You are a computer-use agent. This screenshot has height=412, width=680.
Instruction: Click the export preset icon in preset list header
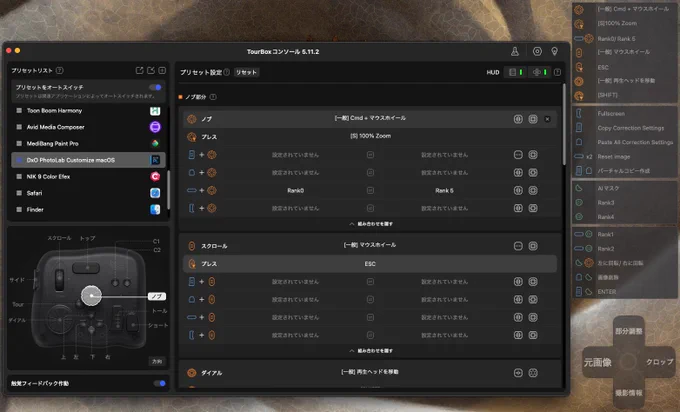(x=139, y=70)
